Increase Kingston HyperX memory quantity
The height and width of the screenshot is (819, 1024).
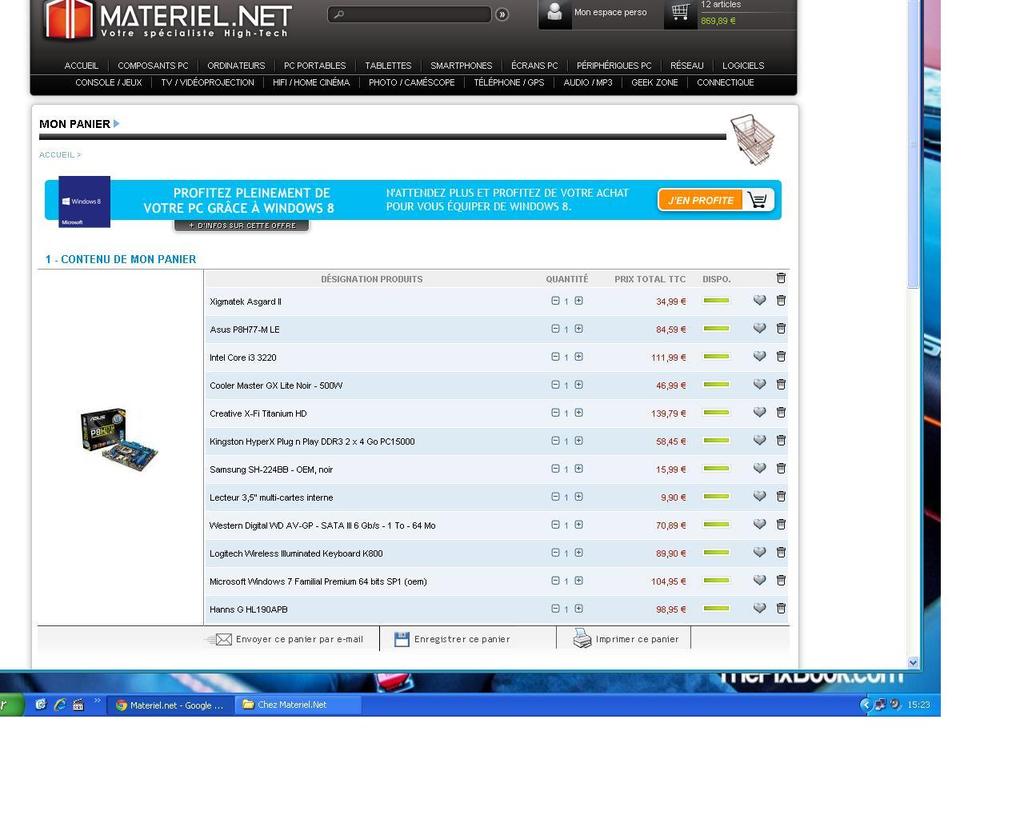tap(579, 441)
